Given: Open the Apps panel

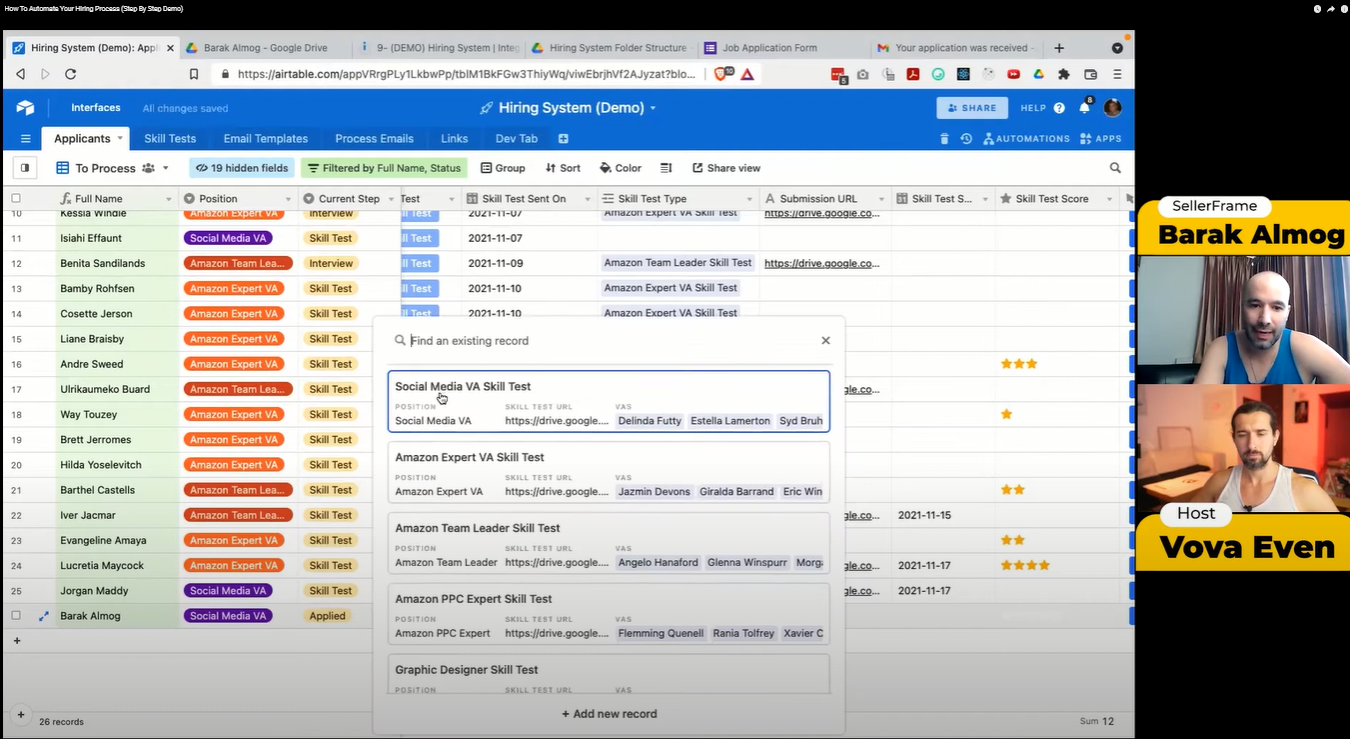Looking at the screenshot, I should click(x=1101, y=139).
